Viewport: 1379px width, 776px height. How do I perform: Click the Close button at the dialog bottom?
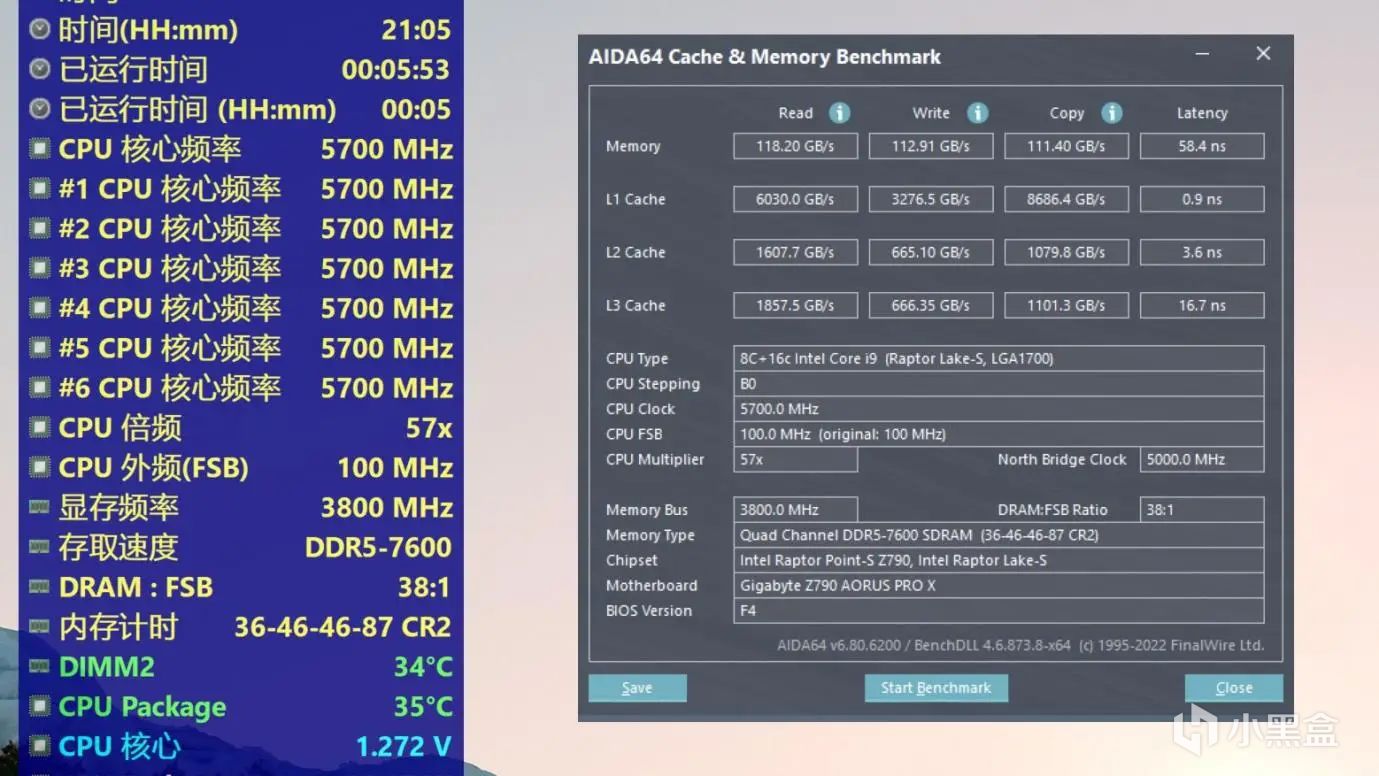click(x=1234, y=688)
